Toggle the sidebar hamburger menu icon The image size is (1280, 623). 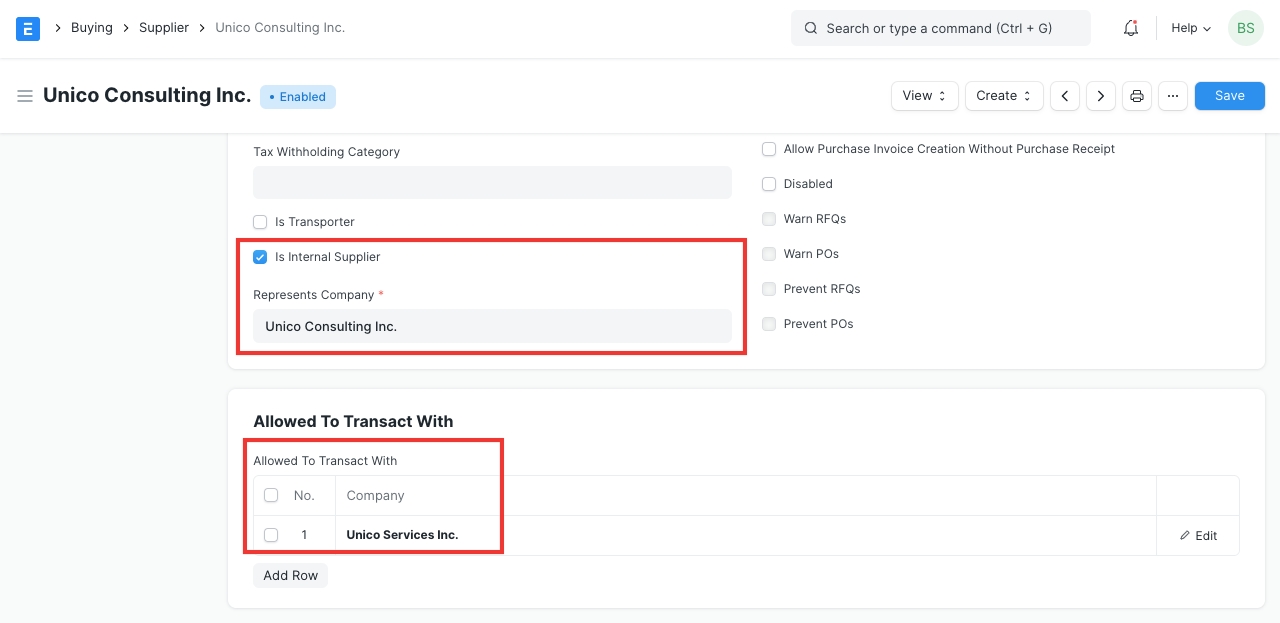pyautogui.click(x=25, y=96)
